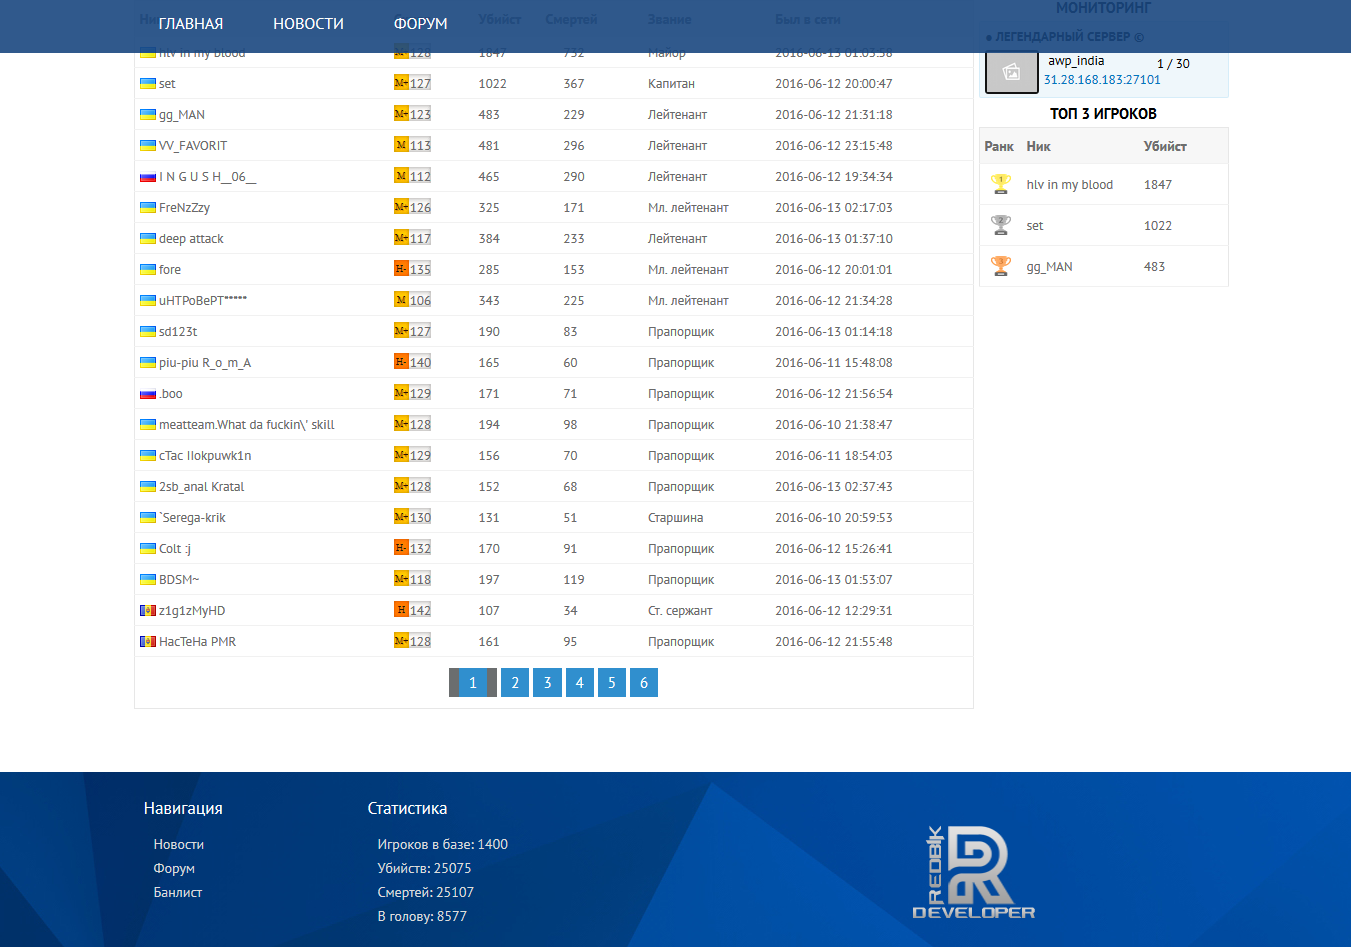Go to page 2 of player list
Screen dimensions: 1351x947
pyautogui.click(x=515, y=683)
